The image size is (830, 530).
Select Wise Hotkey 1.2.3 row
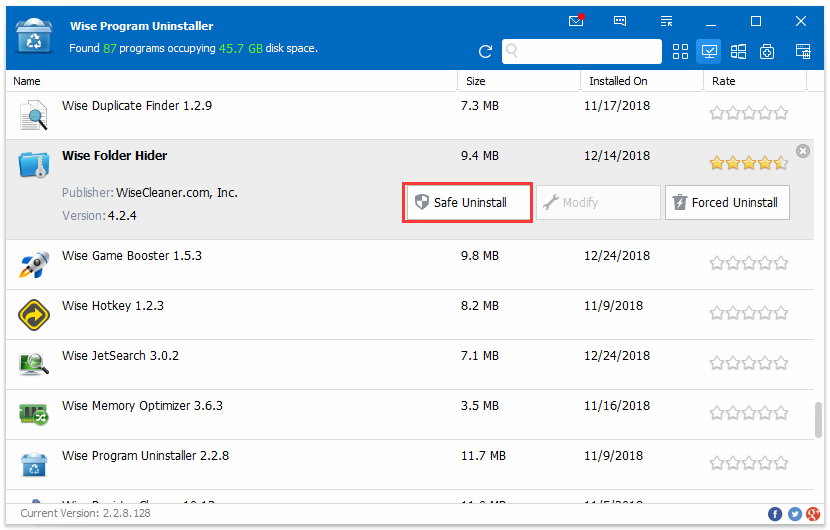pyautogui.click(x=410, y=315)
